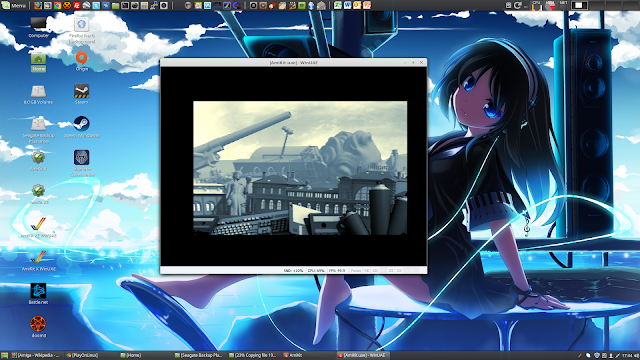This screenshot has height=360, width=640.
Task: Open the CPU monitor applet in top panel
Action: click(x=536, y=5)
